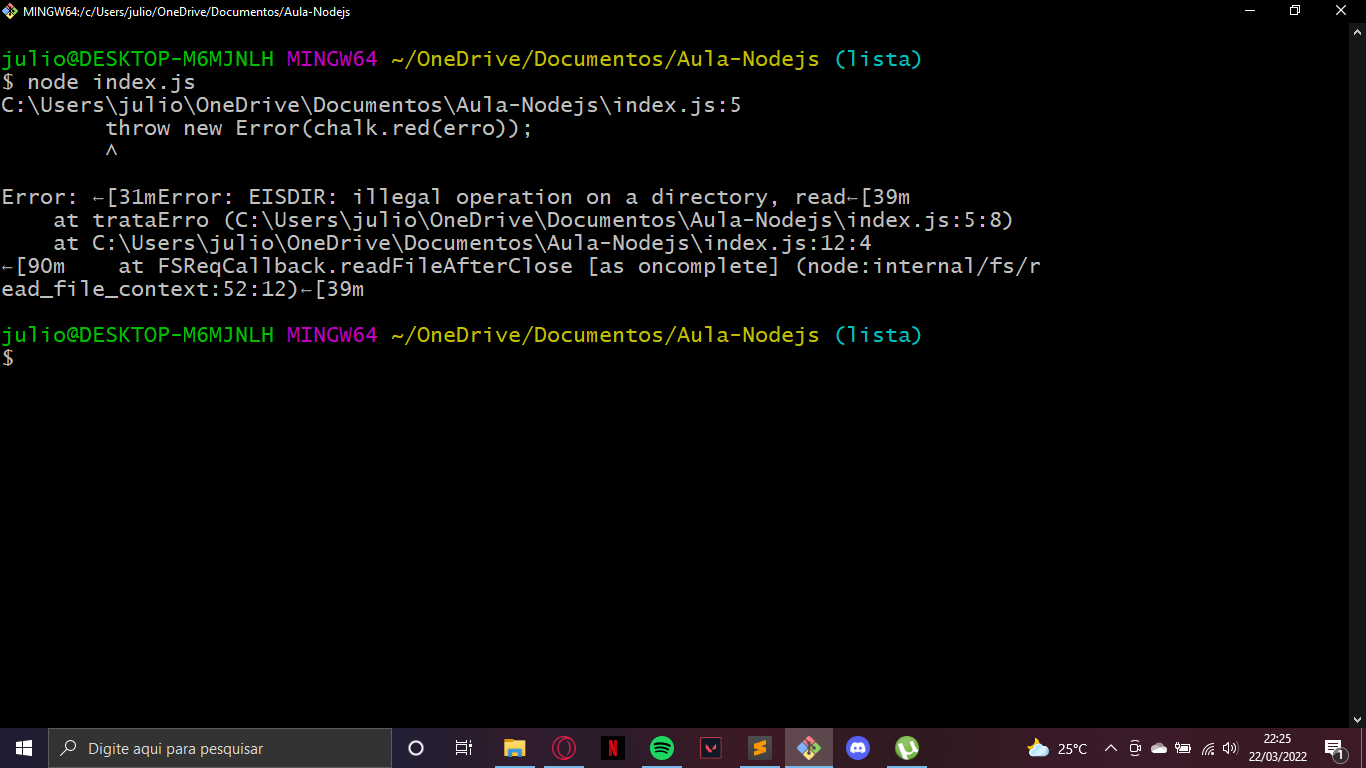Click the 'ead_file_context:52:12' line
Image resolution: width=1366 pixels, height=768 pixels.
point(182,289)
